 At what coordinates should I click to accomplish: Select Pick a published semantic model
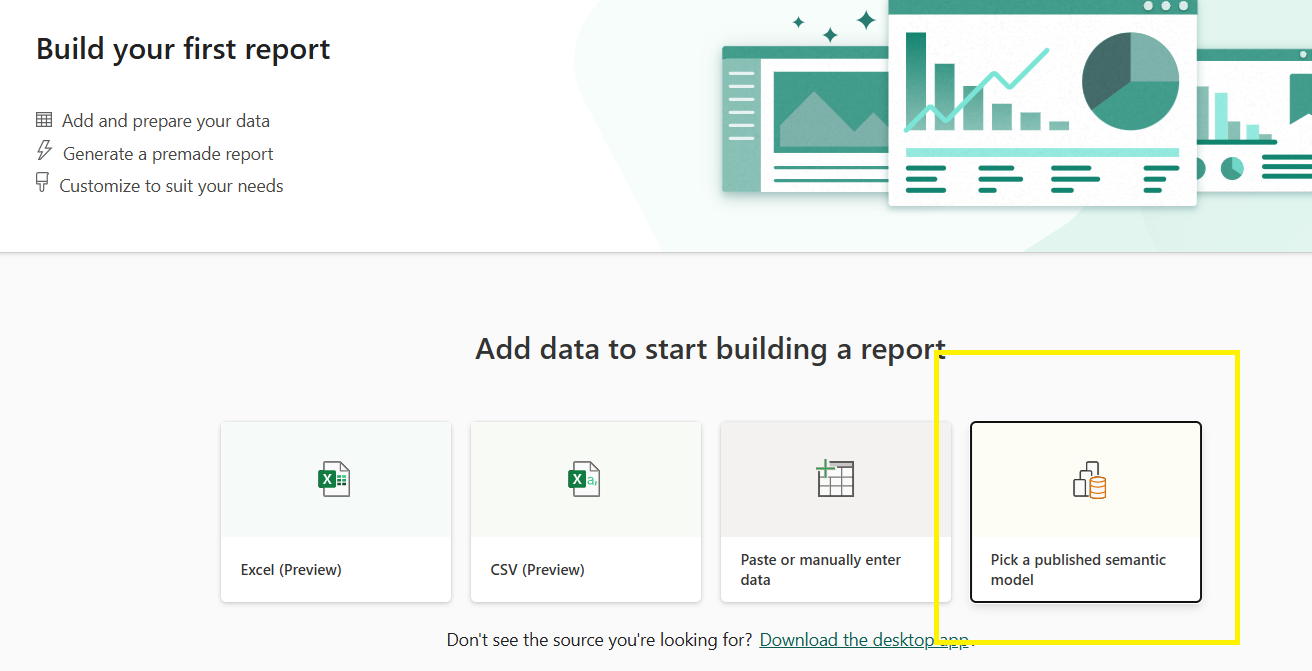tap(1086, 512)
